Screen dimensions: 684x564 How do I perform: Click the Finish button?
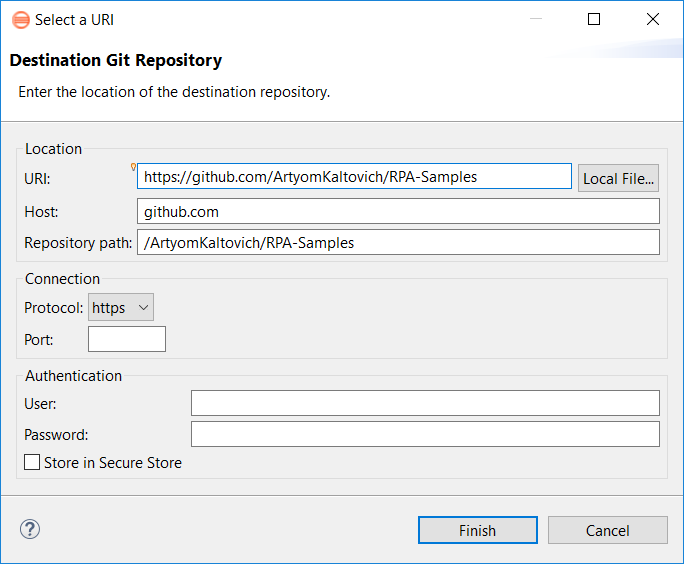(478, 530)
